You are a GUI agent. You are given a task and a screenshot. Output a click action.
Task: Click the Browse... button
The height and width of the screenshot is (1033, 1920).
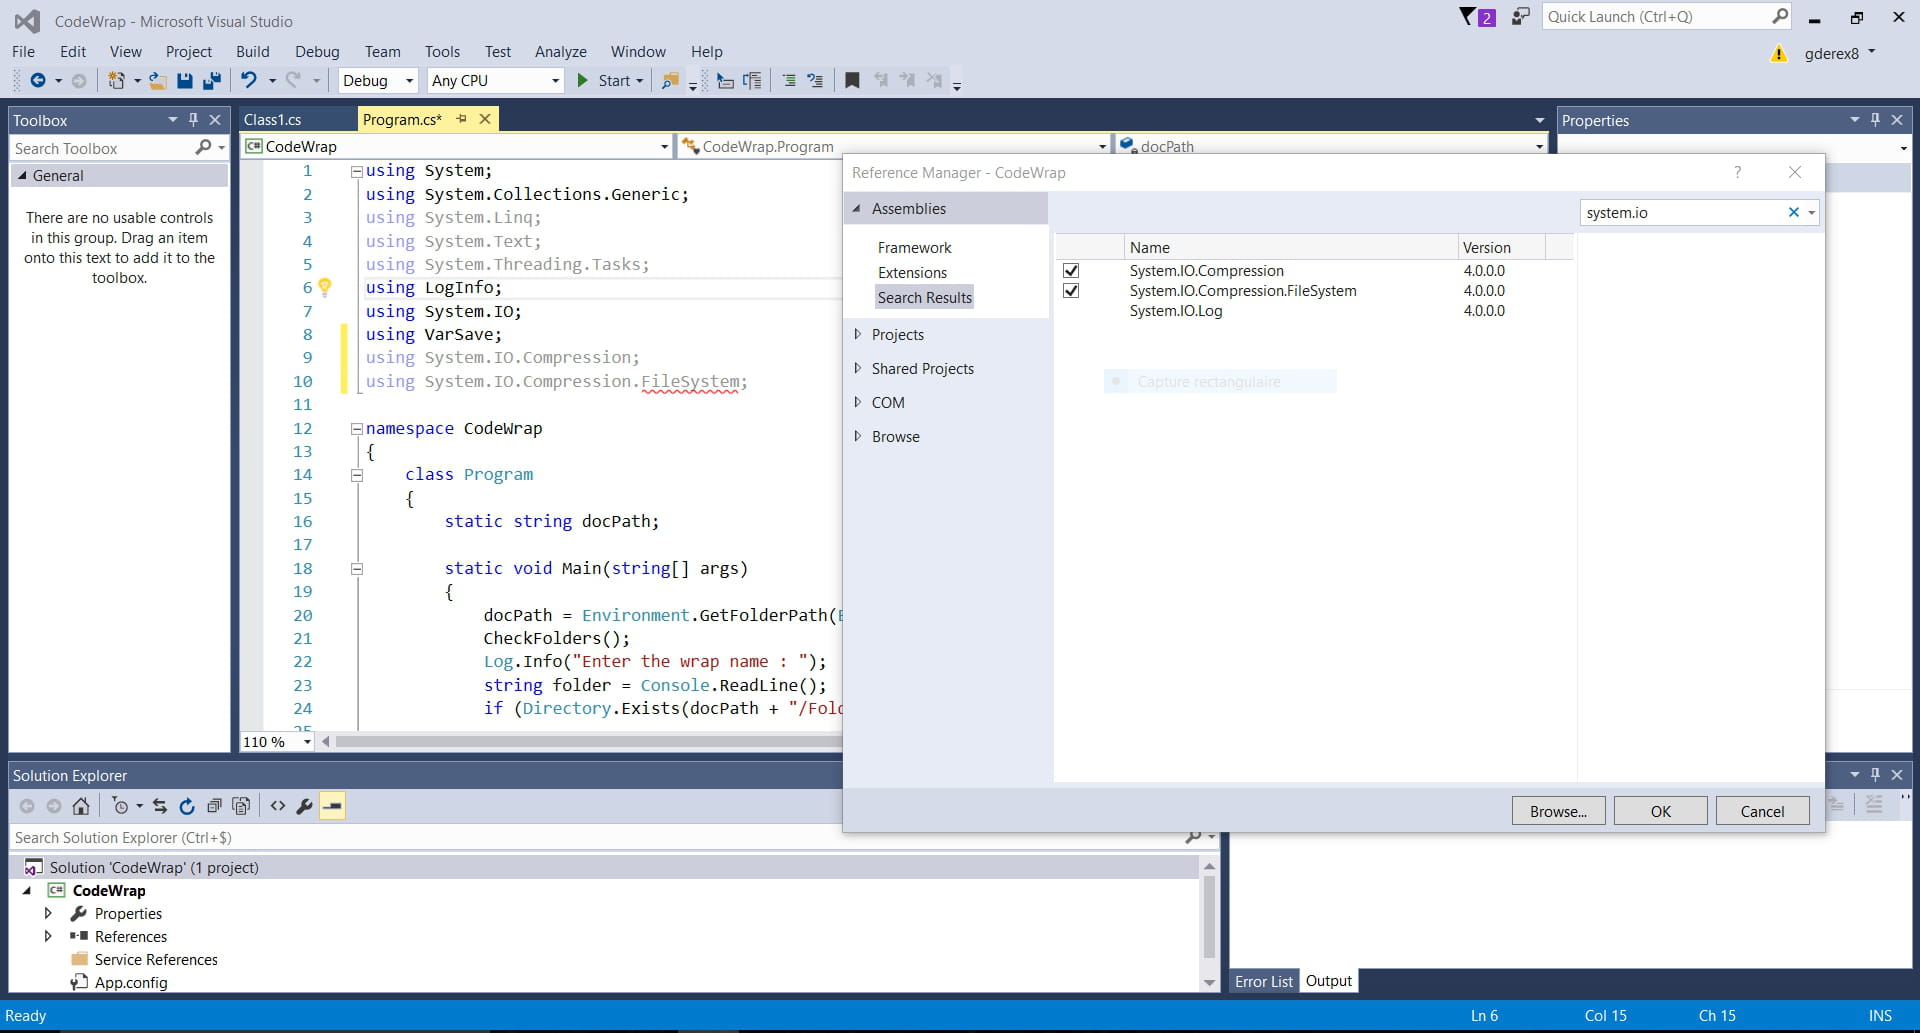(1558, 811)
